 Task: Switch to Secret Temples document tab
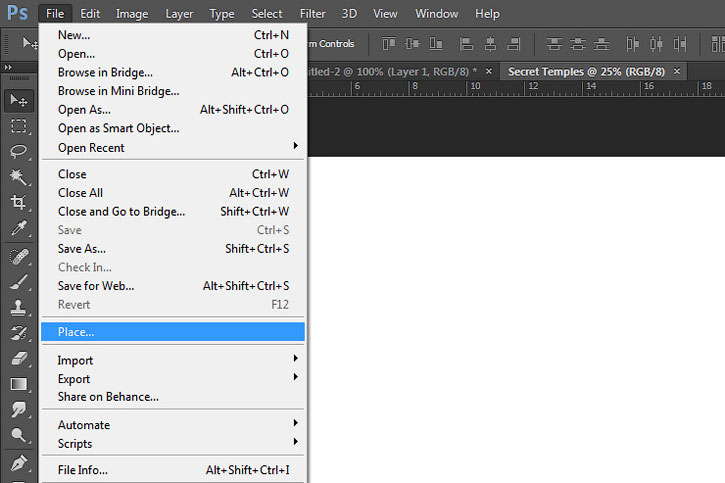coord(586,72)
